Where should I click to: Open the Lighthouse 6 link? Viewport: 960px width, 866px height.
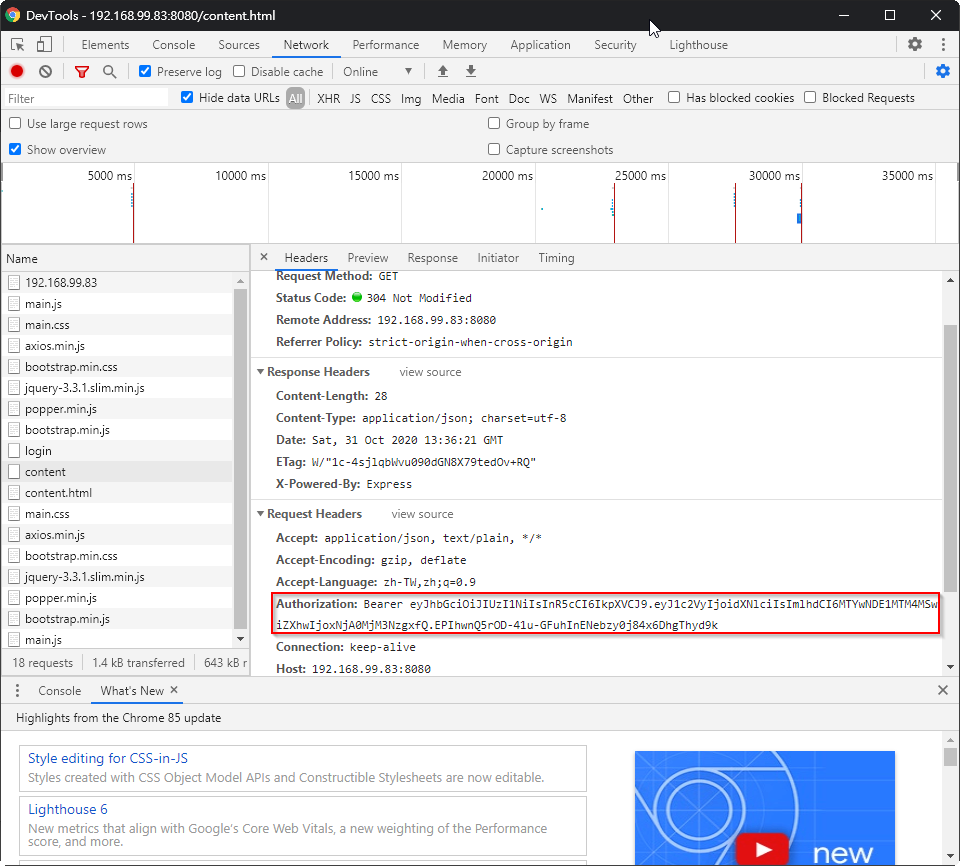coord(68,810)
